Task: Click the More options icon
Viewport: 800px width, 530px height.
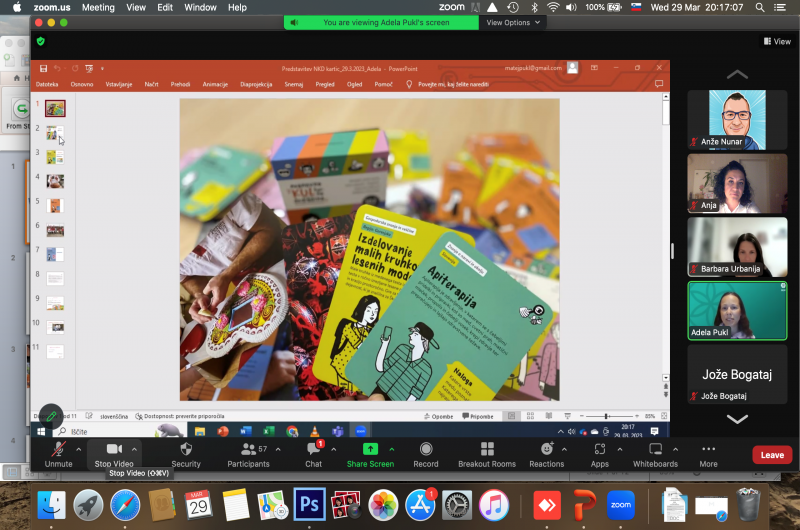Action: 708,450
